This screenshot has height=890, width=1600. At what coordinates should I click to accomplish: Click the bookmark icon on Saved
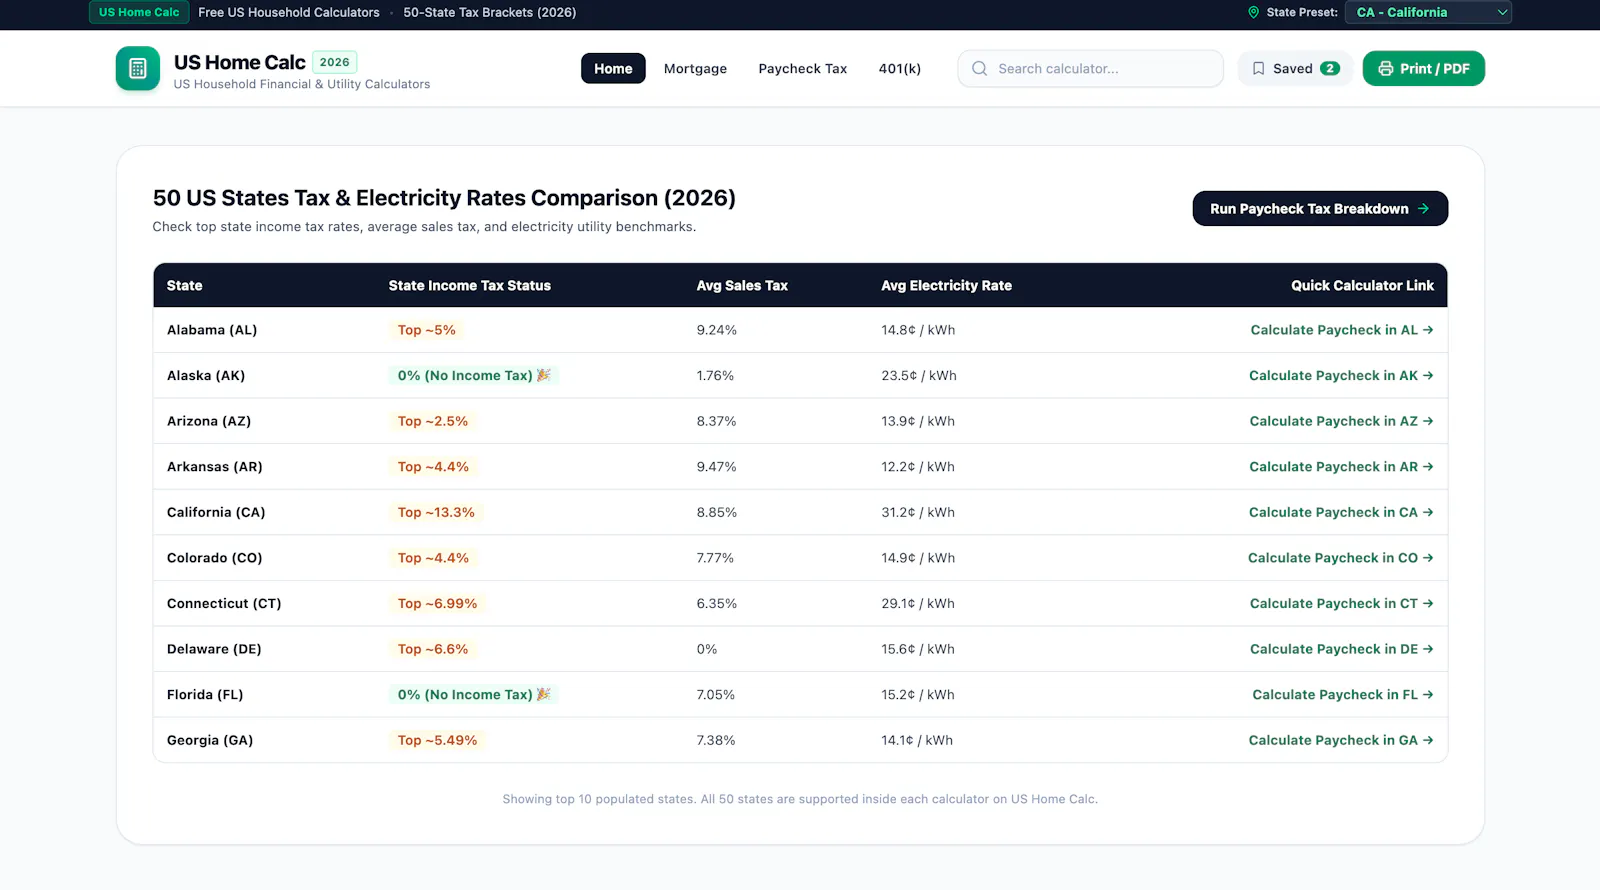pyautogui.click(x=1258, y=69)
